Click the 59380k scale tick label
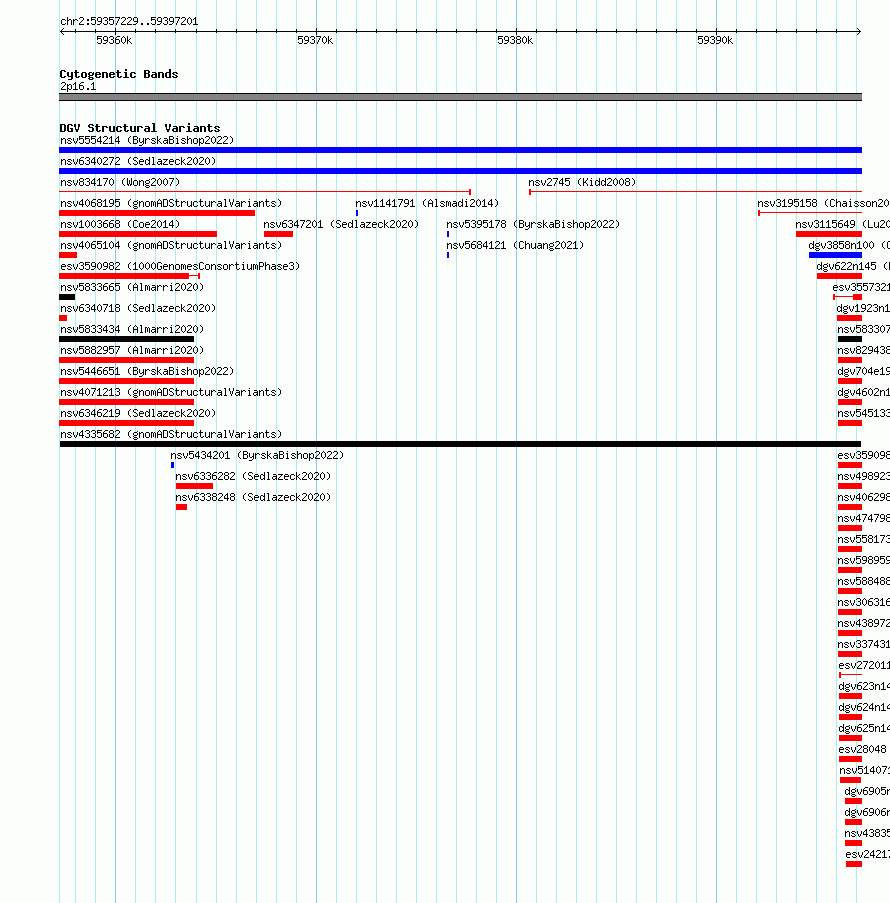 pyautogui.click(x=515, y=40)
